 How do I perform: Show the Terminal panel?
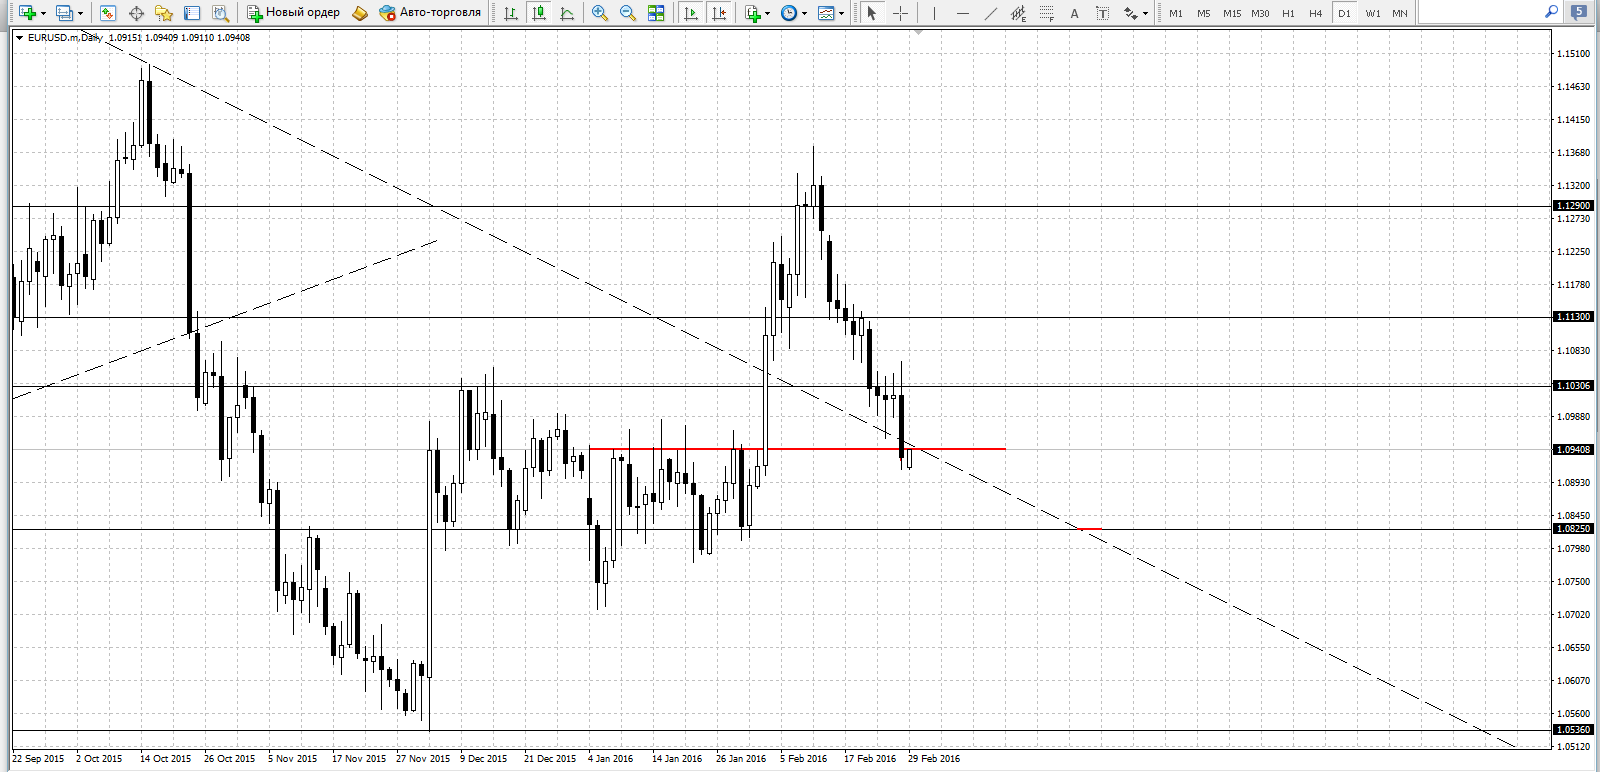click(x=192, y=13)
